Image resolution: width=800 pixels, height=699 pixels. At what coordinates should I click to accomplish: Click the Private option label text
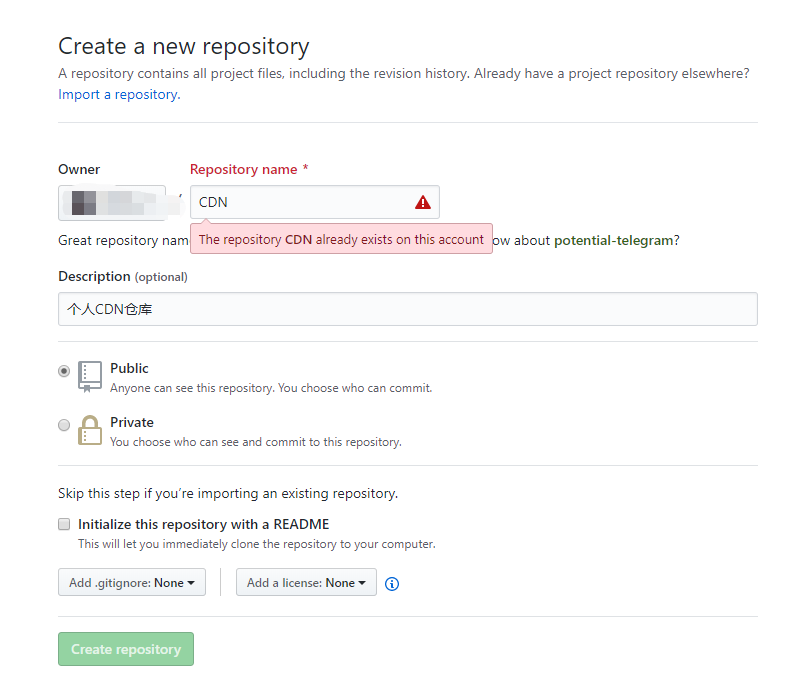(x=132, y=422)
